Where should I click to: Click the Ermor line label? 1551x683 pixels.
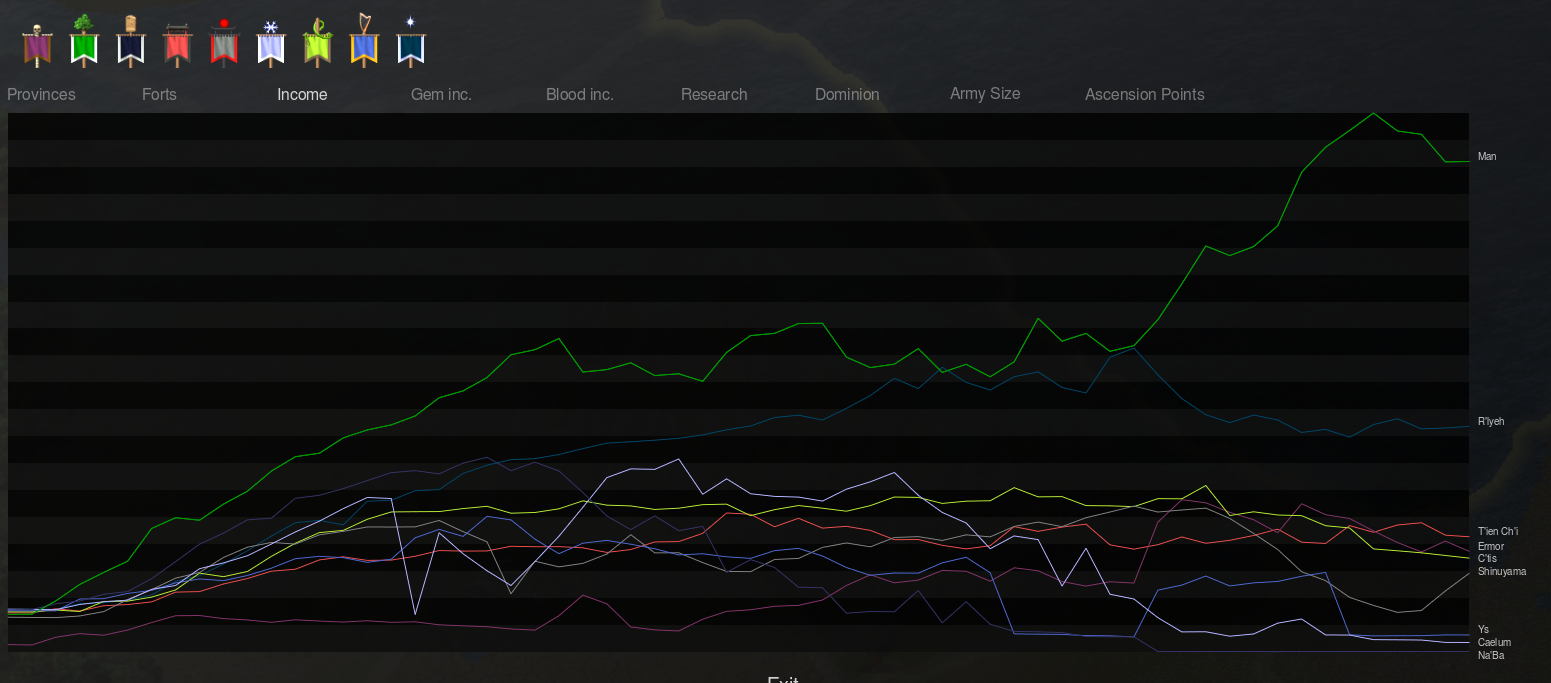[1490, 546]
